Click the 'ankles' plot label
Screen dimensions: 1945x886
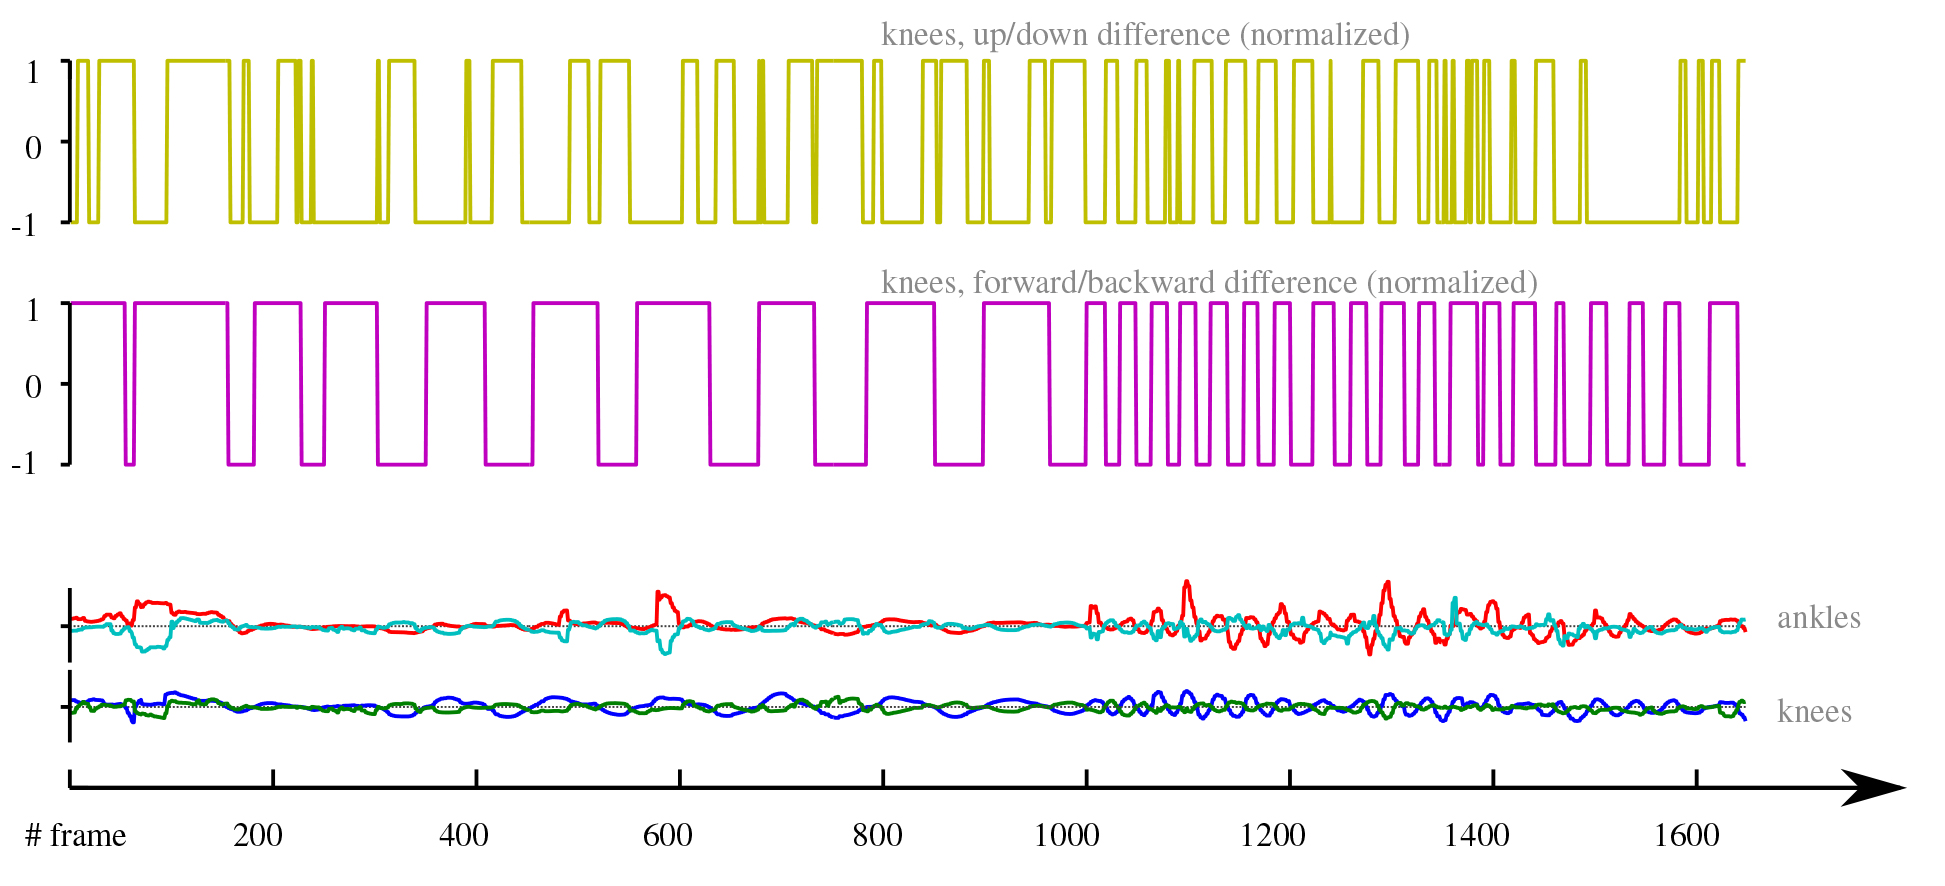click(1818, 618)
